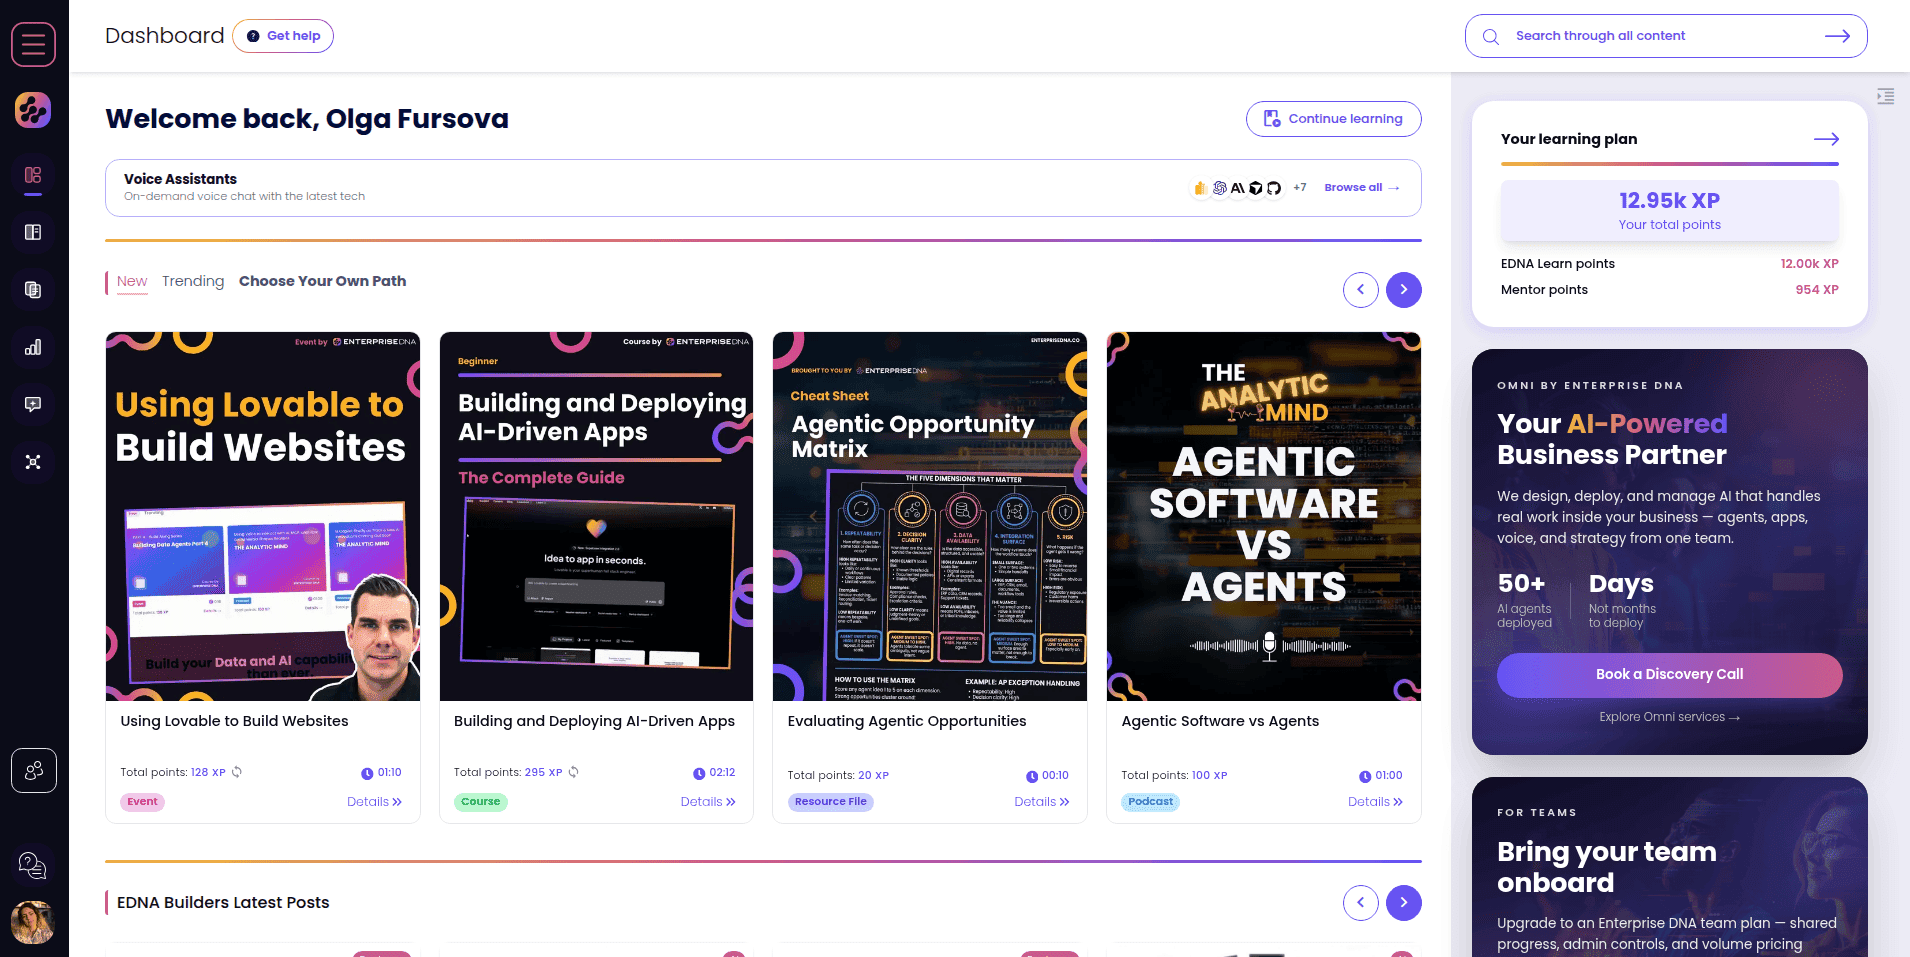1910x957 pixels.
Task: Toggle the right panel collapse icon
Action: pos(1886,96)
